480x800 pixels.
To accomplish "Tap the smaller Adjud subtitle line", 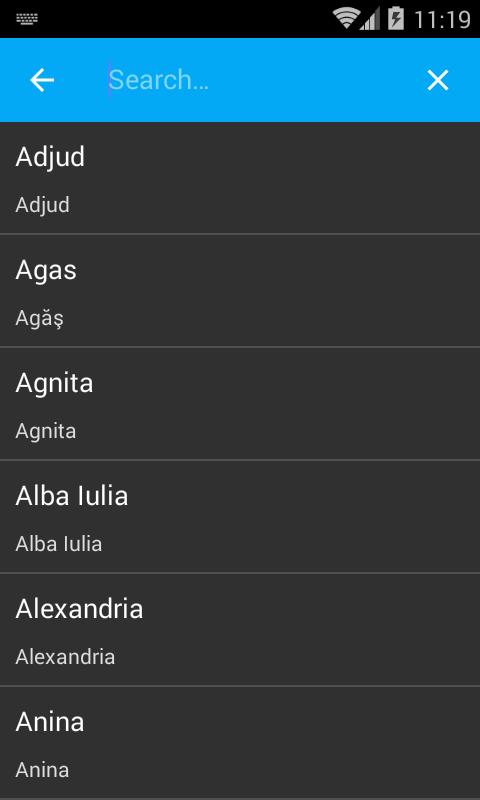I will click(x=42, y=206).
